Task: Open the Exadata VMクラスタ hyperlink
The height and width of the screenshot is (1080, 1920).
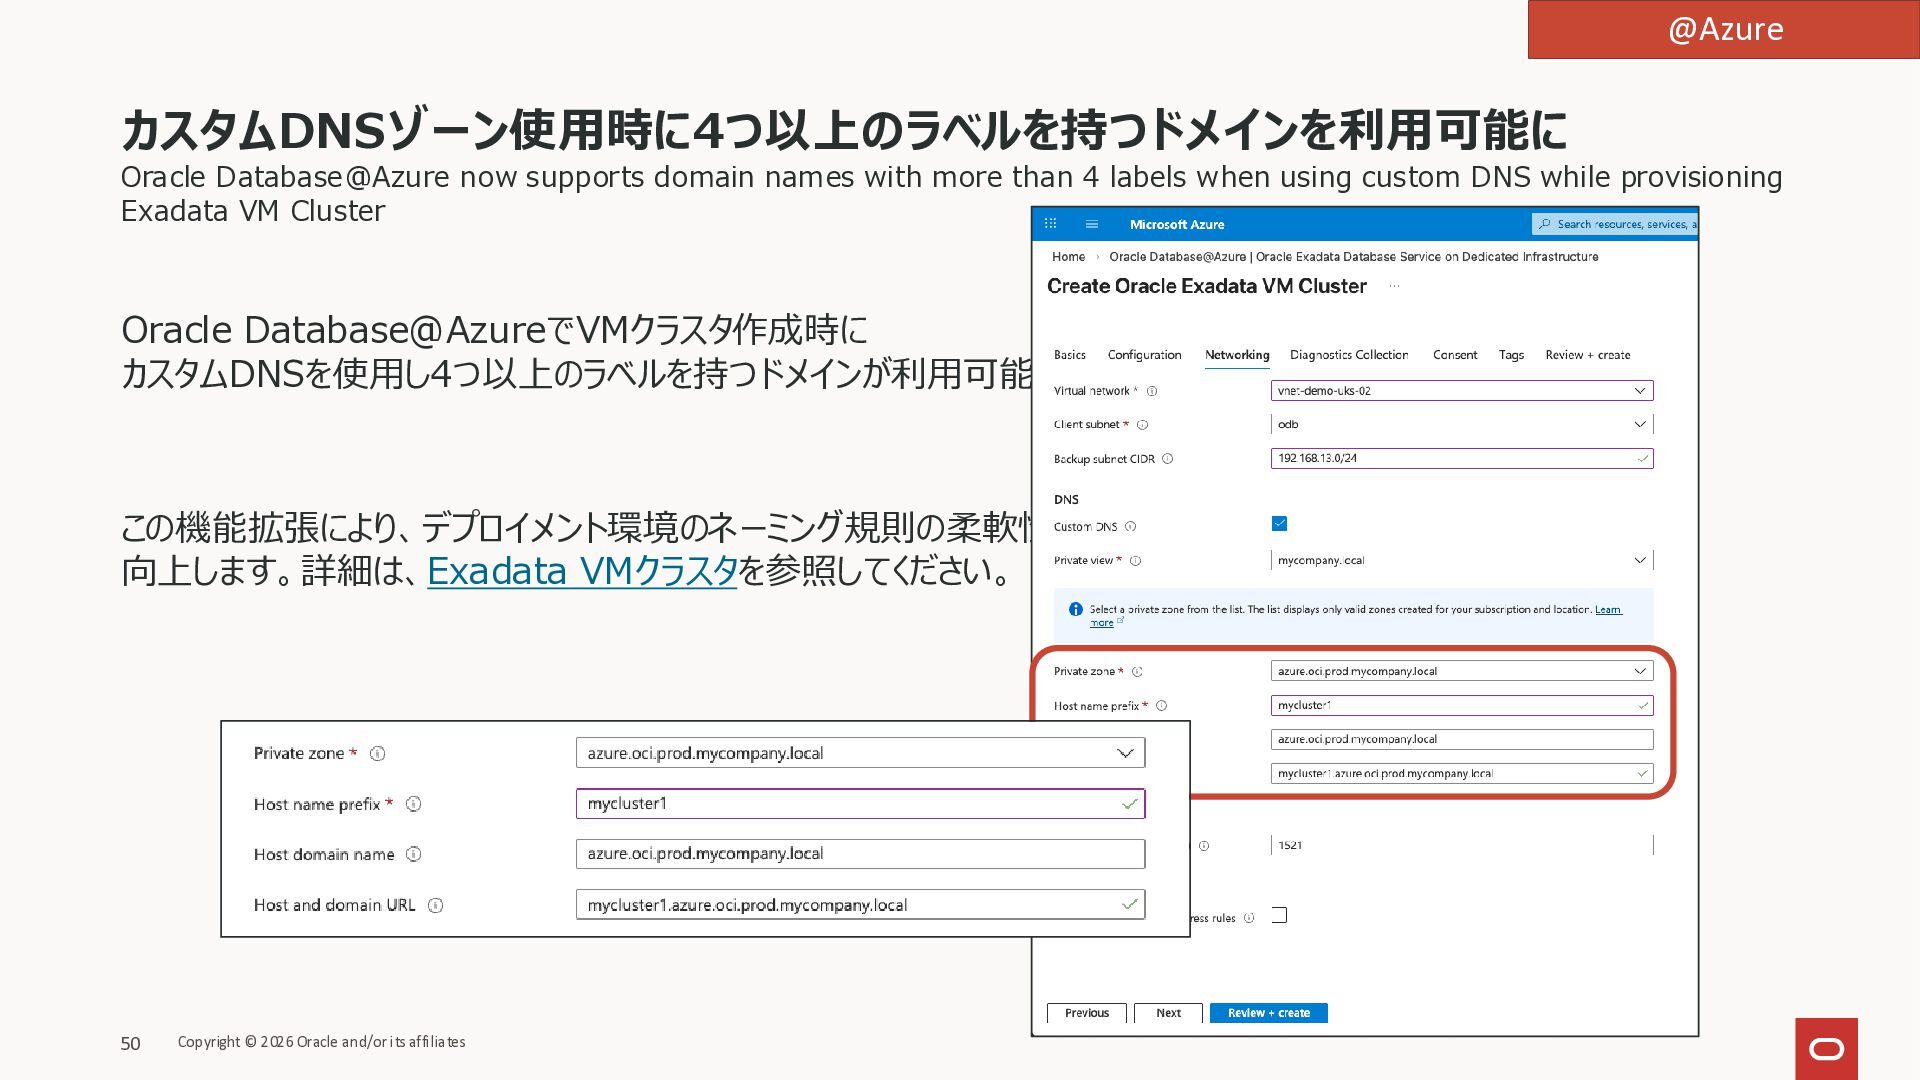Action: click(581, 571)
